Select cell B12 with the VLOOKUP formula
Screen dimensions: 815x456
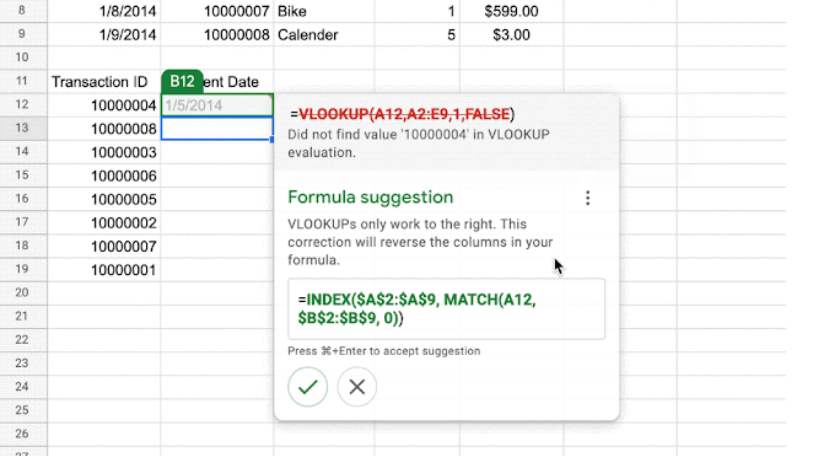coord(216,105)
